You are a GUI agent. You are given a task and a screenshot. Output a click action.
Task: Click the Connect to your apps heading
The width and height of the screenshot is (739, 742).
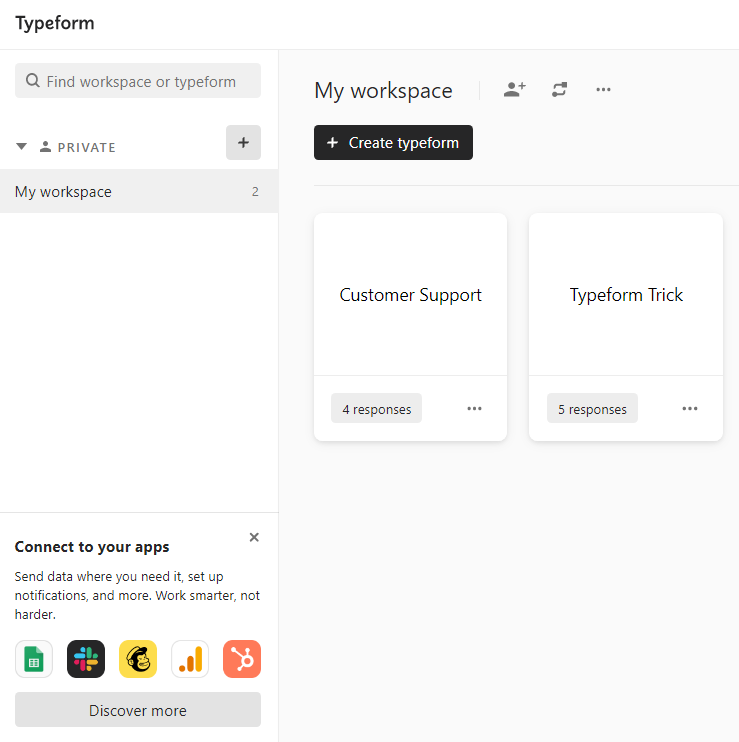92,547
